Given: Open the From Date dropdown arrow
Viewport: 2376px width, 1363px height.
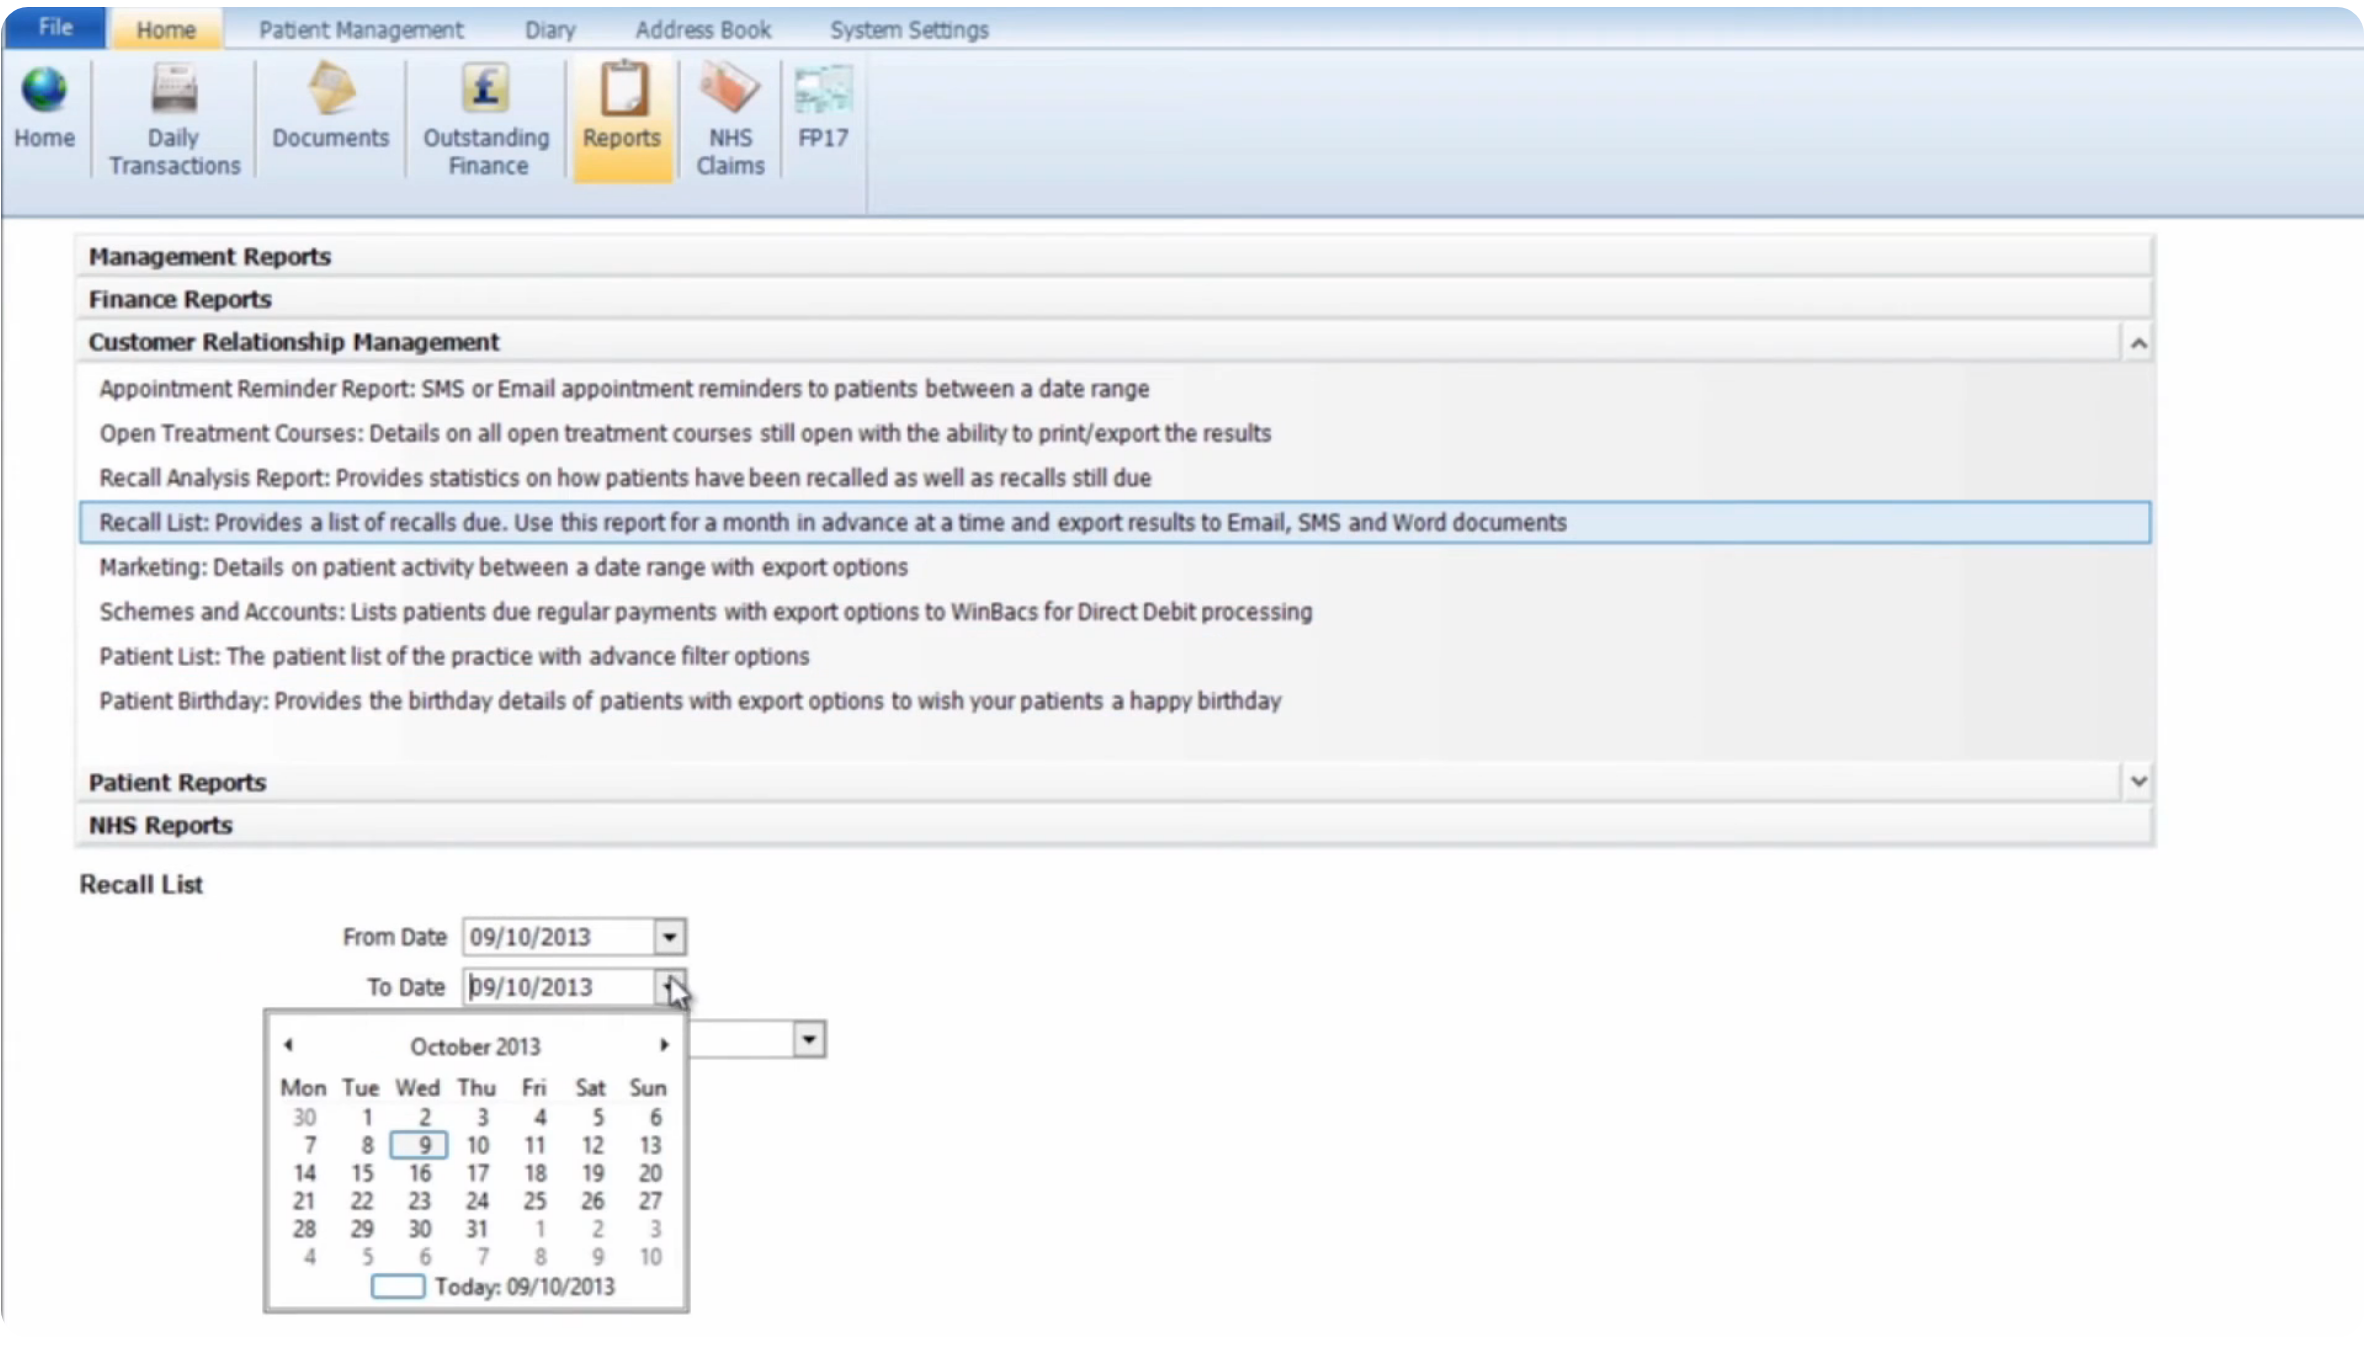Looking at the screenshot, I should (x=670, y=937).
